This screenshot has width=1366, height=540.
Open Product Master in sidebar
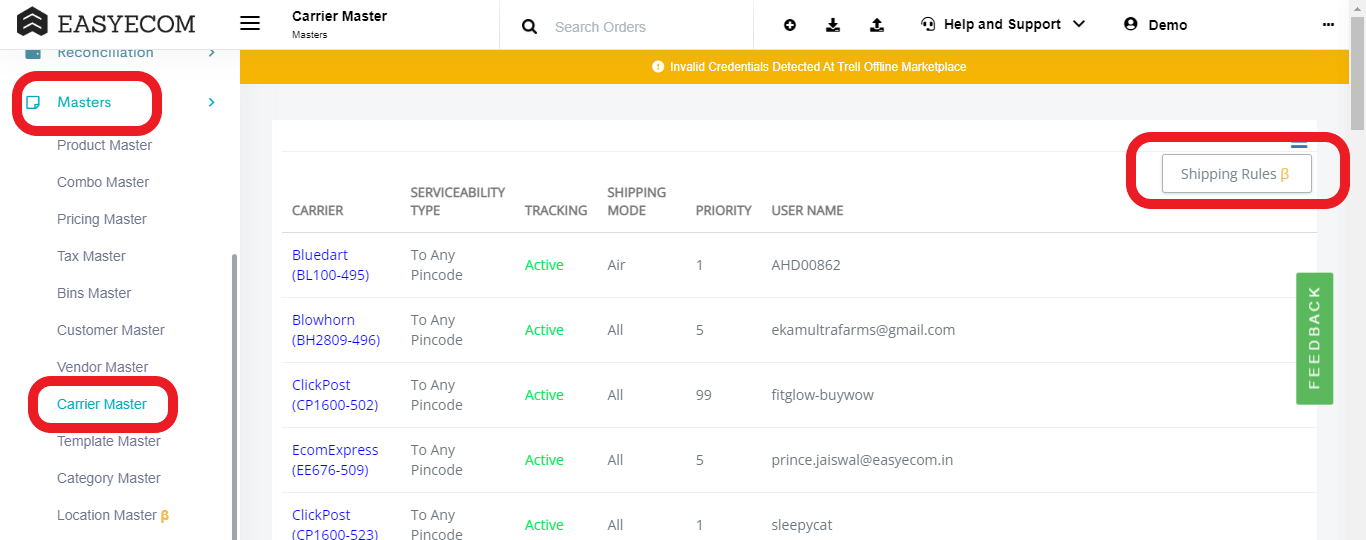(105, 145)
